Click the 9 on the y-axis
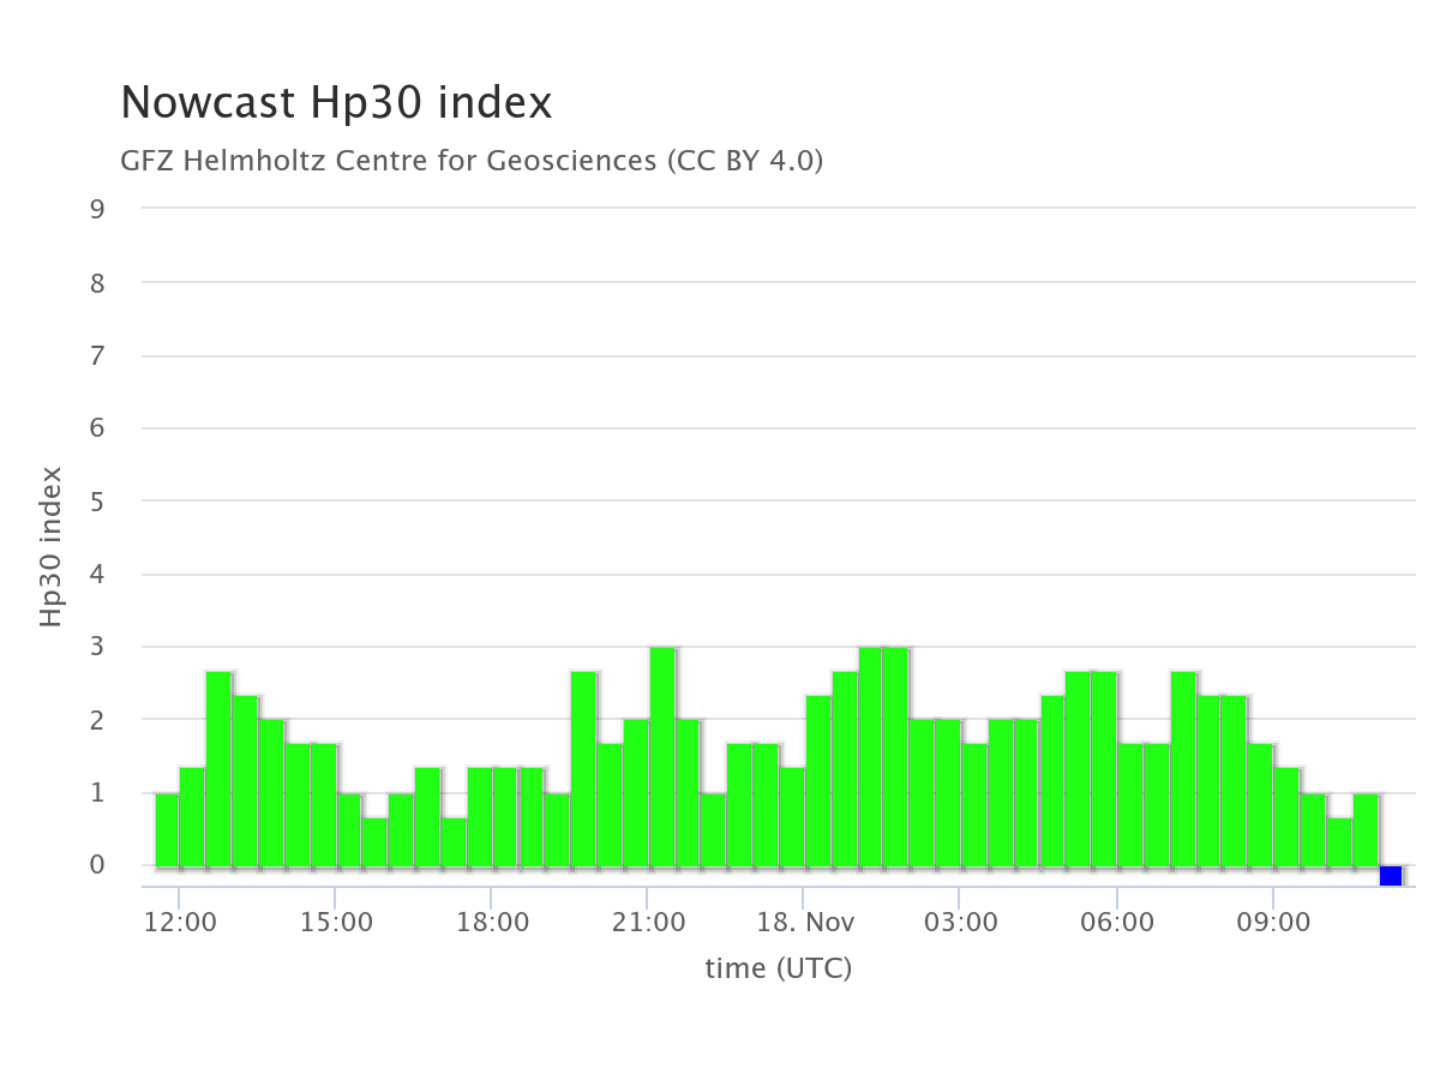 (x=97, y=209)
